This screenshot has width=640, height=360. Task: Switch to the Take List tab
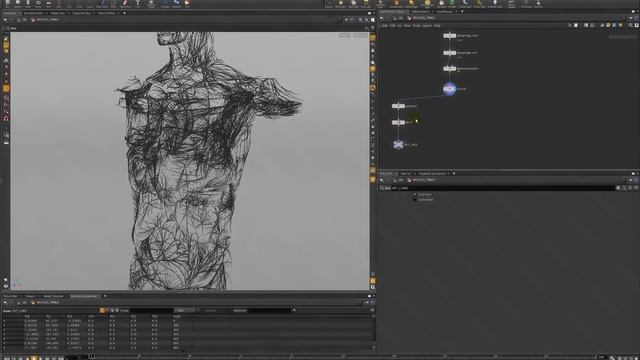coord(406,173)
